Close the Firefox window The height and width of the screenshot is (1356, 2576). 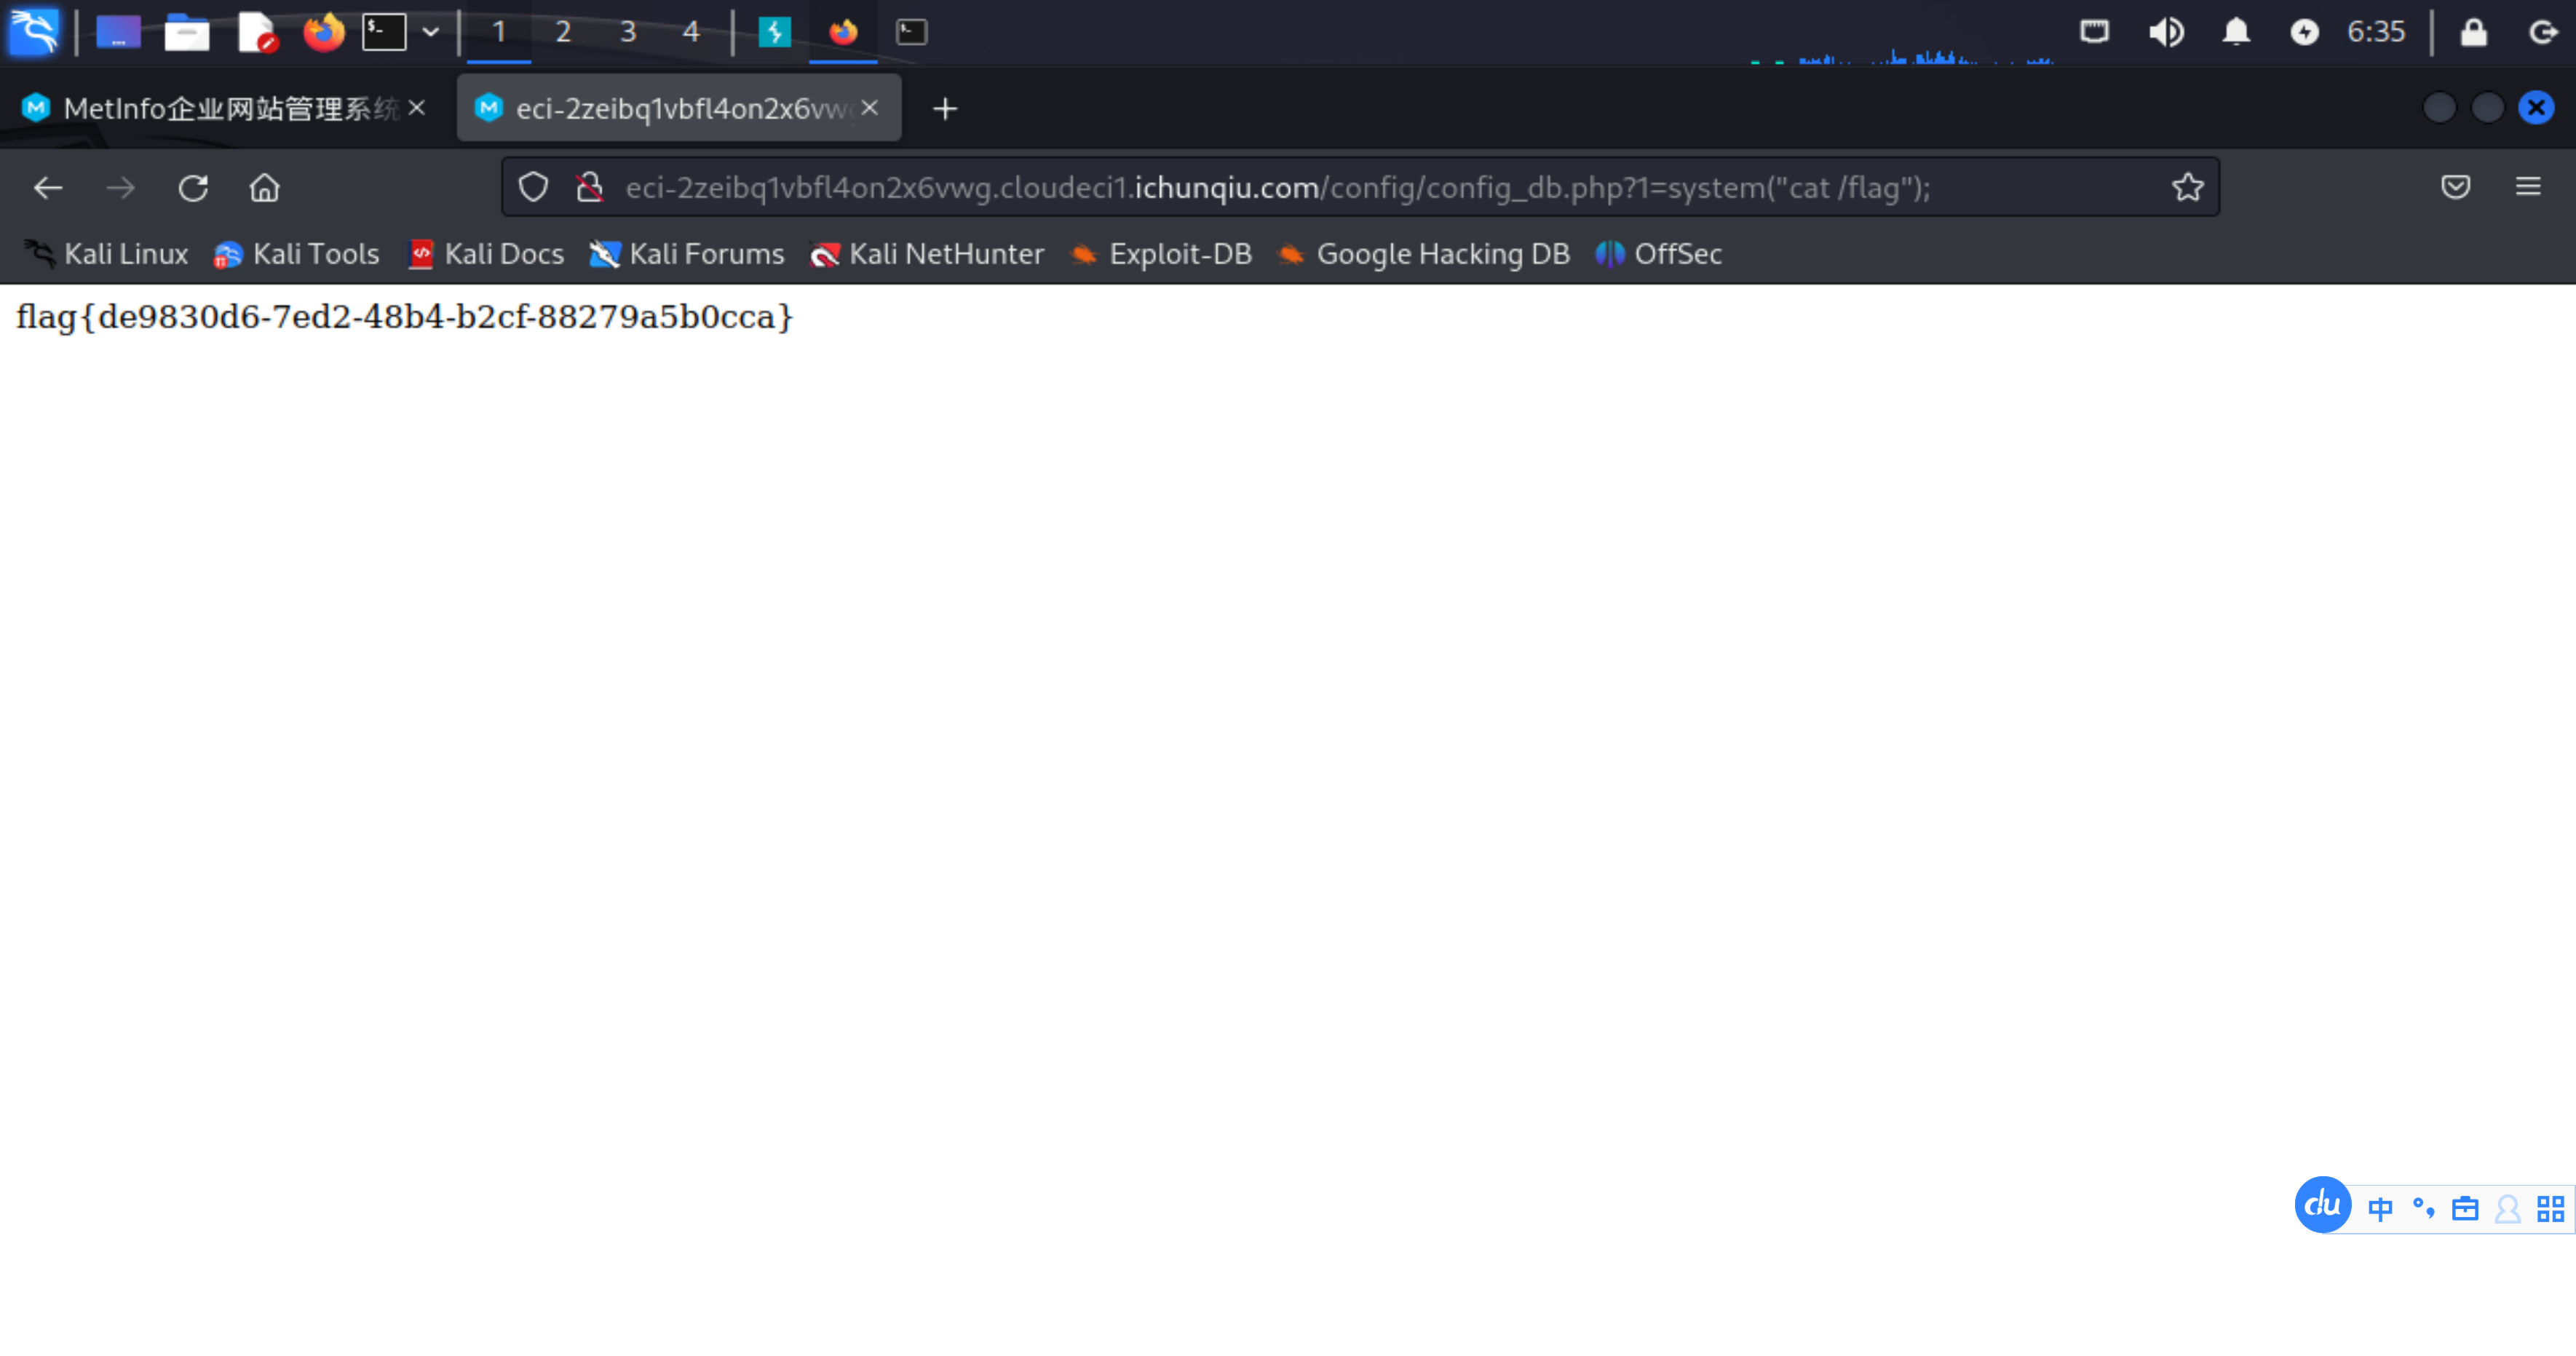pyautogui.click(x=2536, y=107)
